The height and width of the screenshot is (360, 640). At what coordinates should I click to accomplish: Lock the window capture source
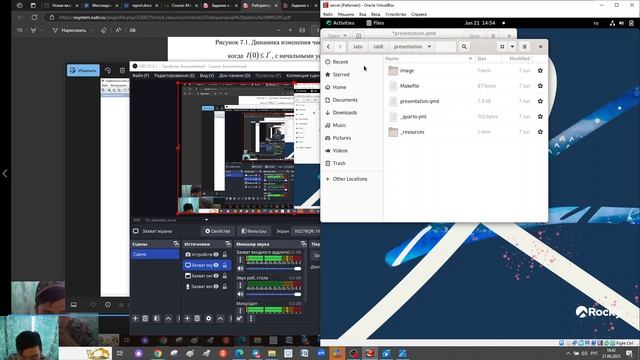tap(224, 276)
